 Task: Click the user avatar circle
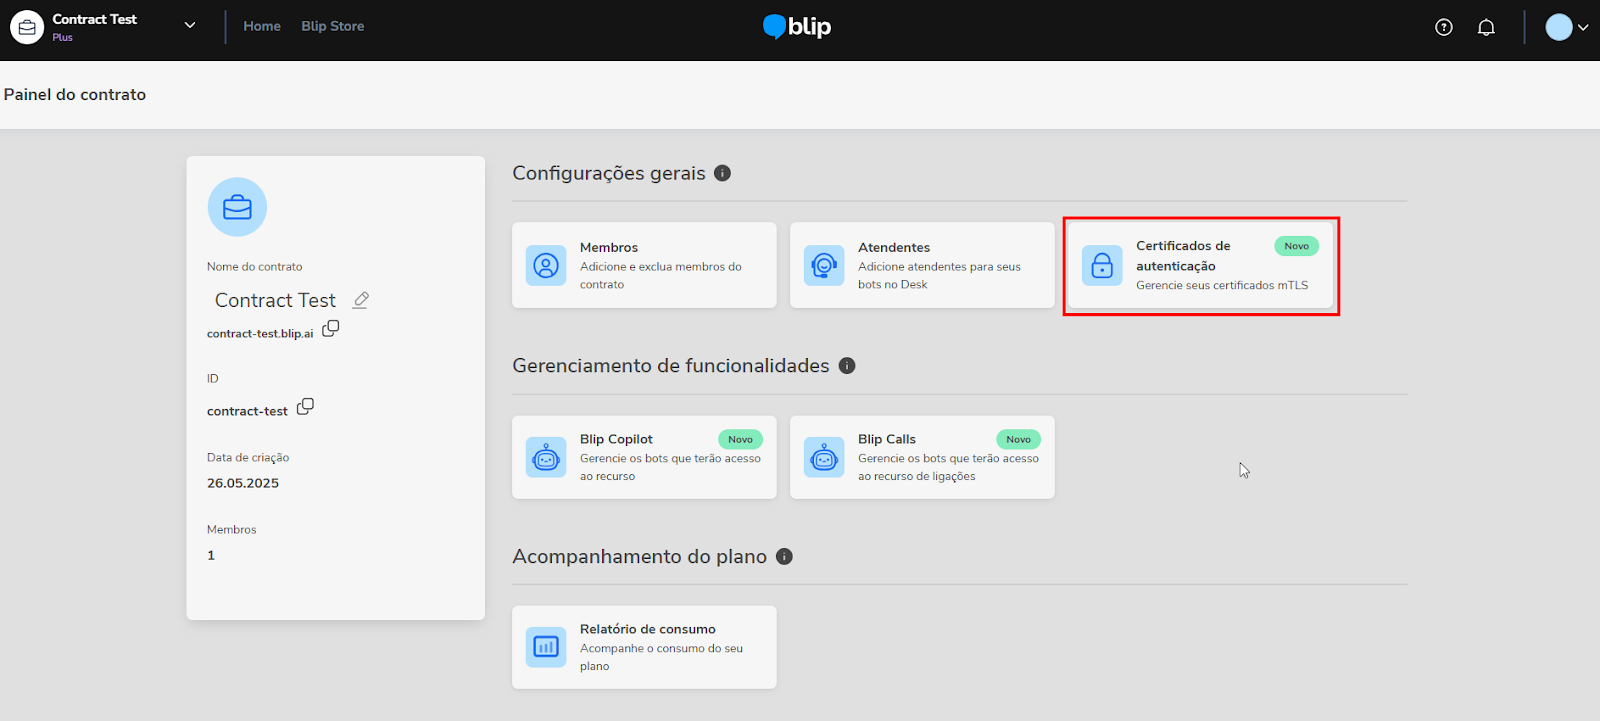coord(1559,27)
